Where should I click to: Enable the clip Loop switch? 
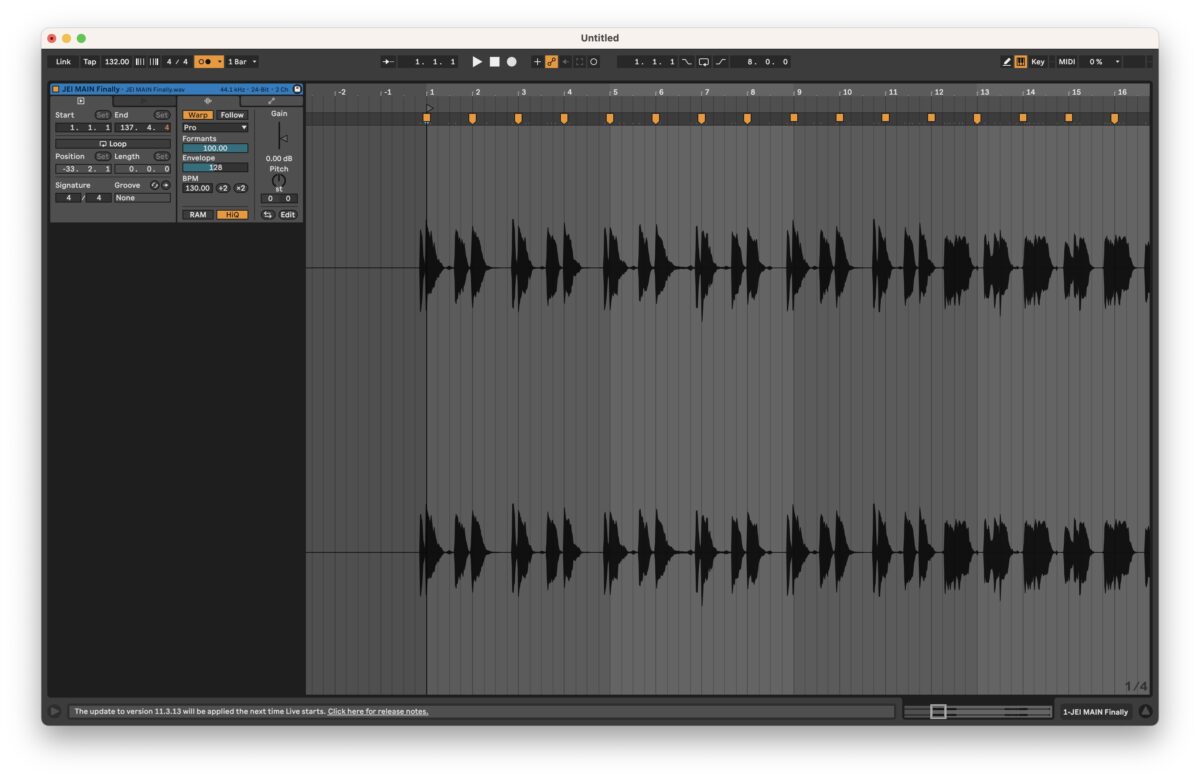pos(112,144)
